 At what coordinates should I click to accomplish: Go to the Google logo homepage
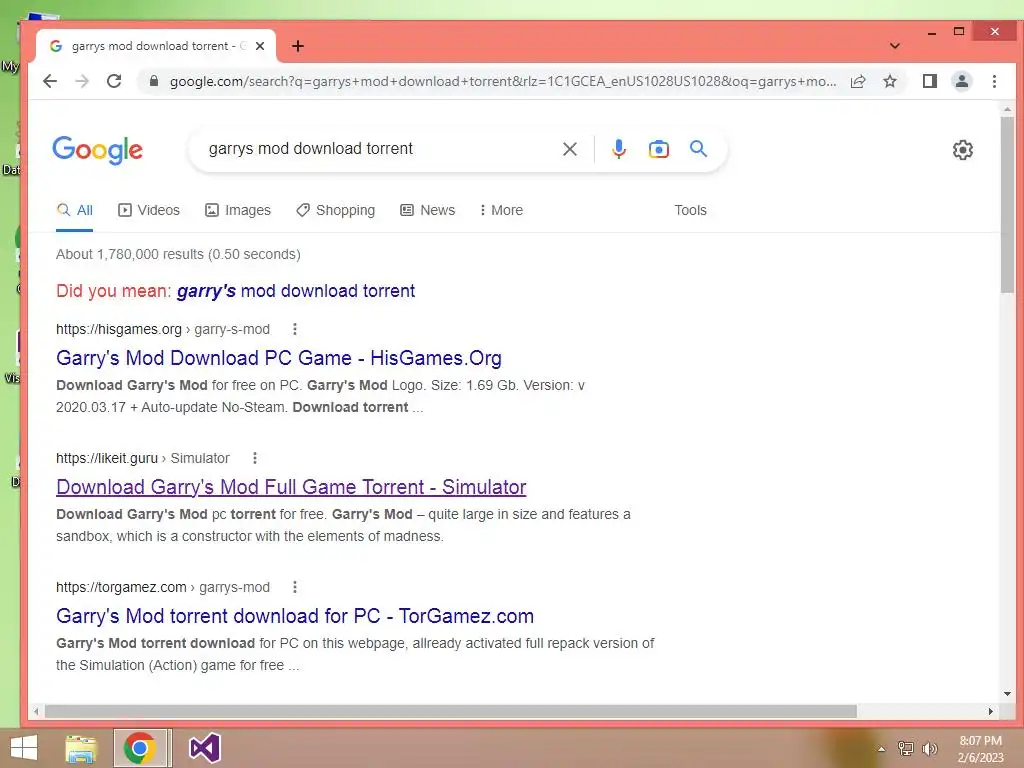[x=97, y=150]
